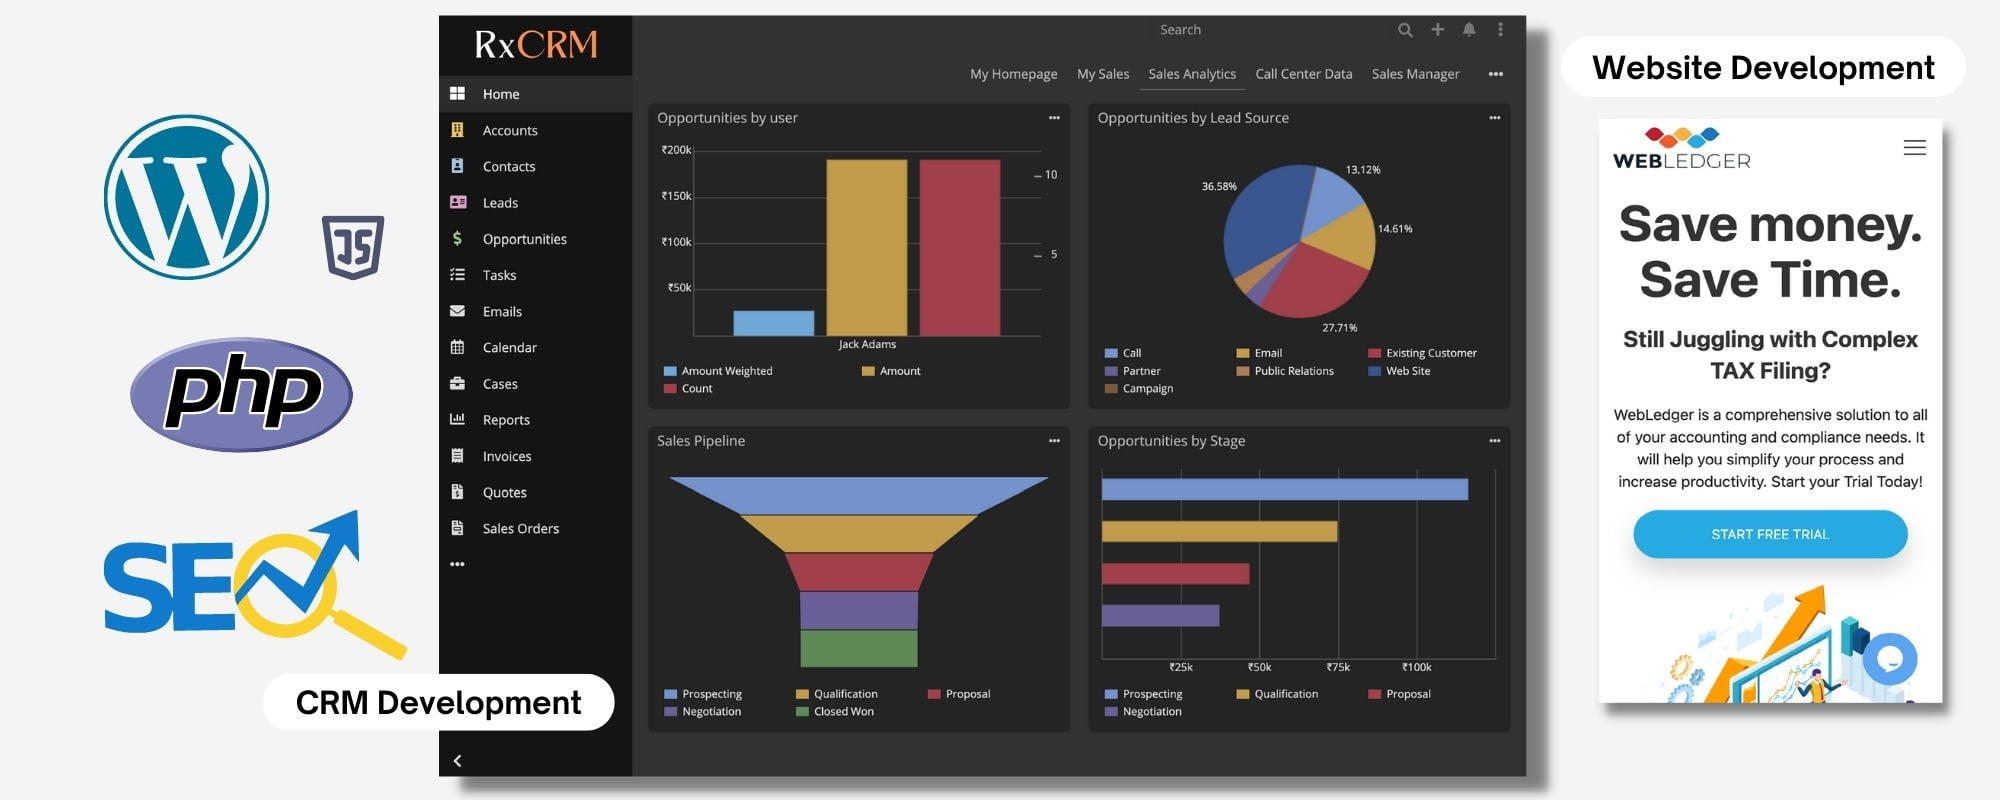Click the Calendar icon in sidebar
The width and height of the screenshot is (2000, 800).
[x=457, y=347]
